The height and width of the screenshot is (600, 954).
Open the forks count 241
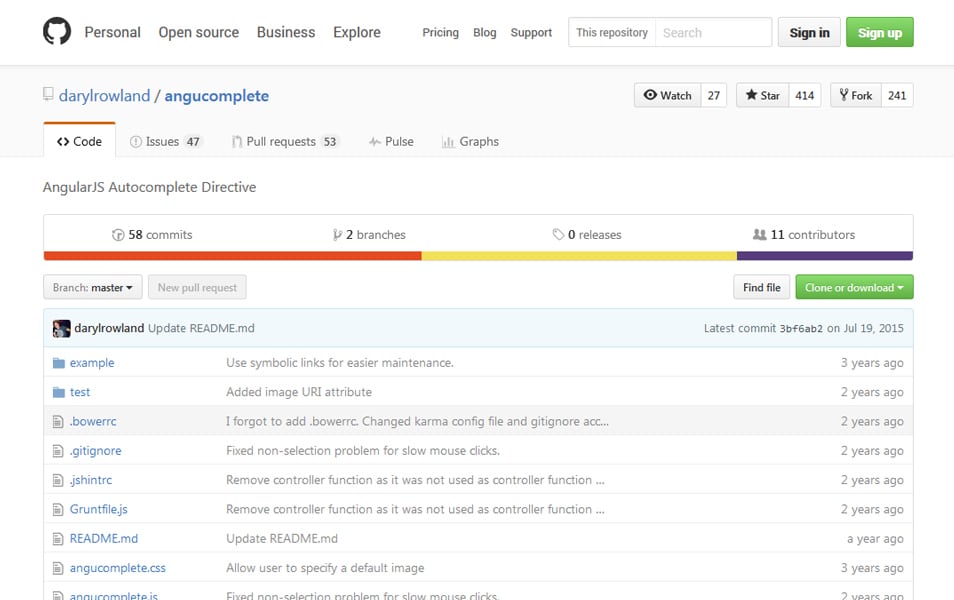(x=897, y=96)
